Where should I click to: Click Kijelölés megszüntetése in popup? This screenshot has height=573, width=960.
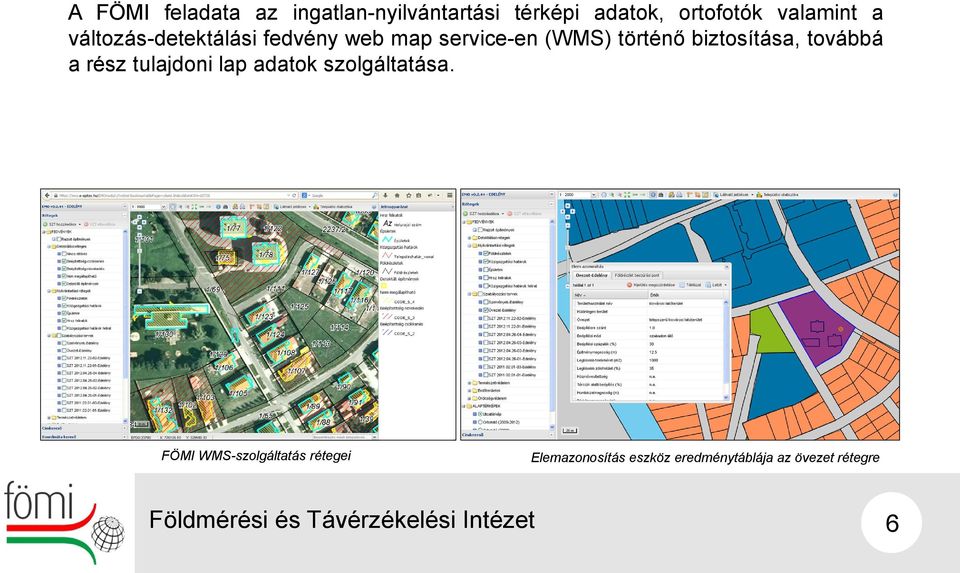point(651,285)
